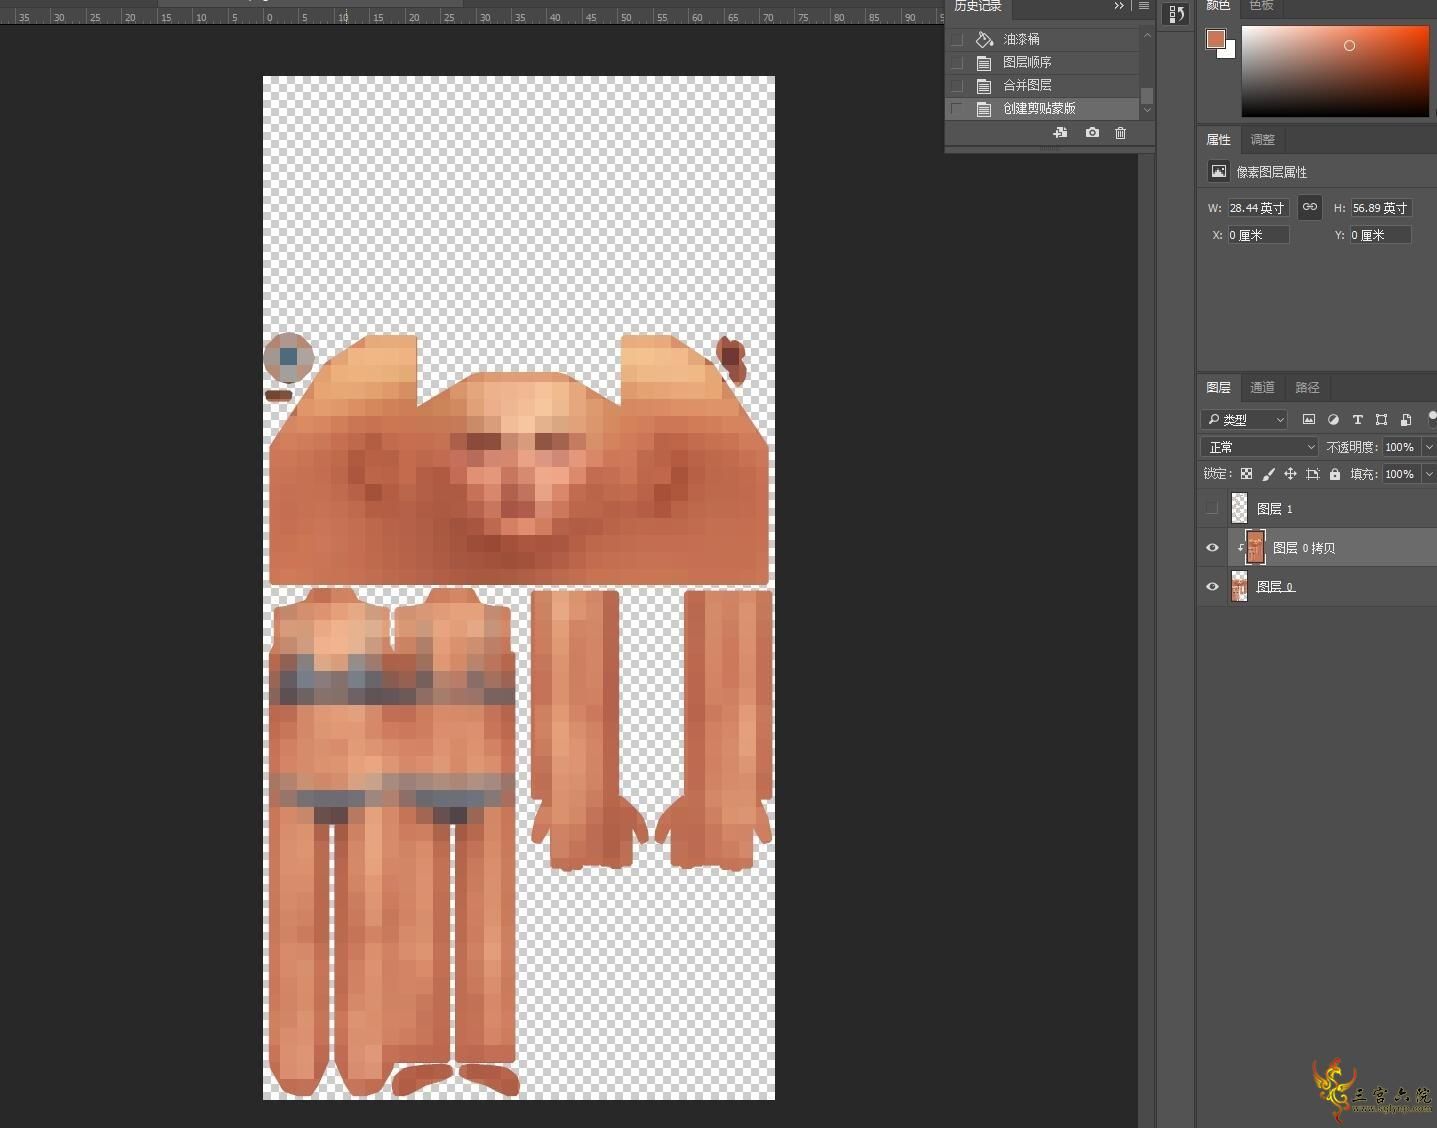Click the document icon beside 合并图层 history state
The image size is (1437, 1128).
point(984,85)
